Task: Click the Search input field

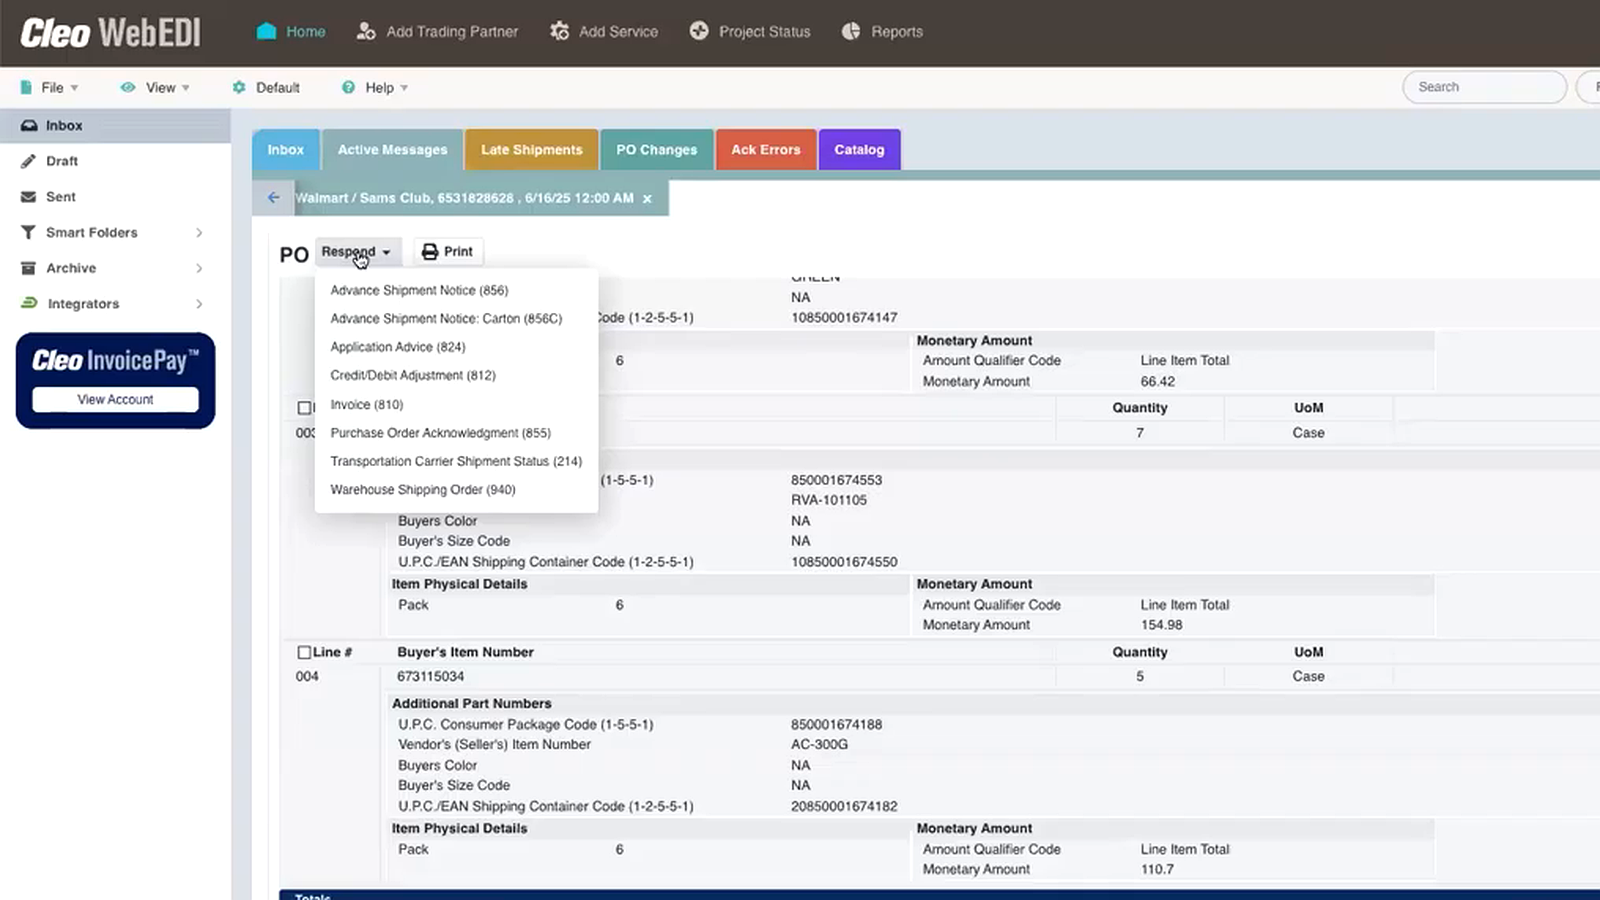Action: coord(1485,87)
